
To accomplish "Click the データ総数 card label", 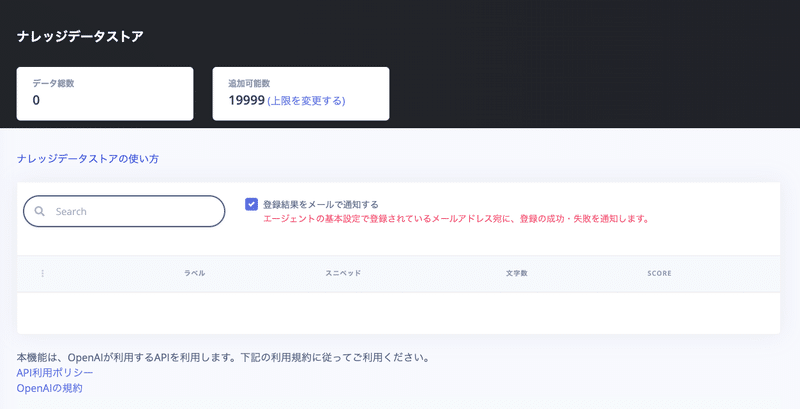I will [54, 83].
